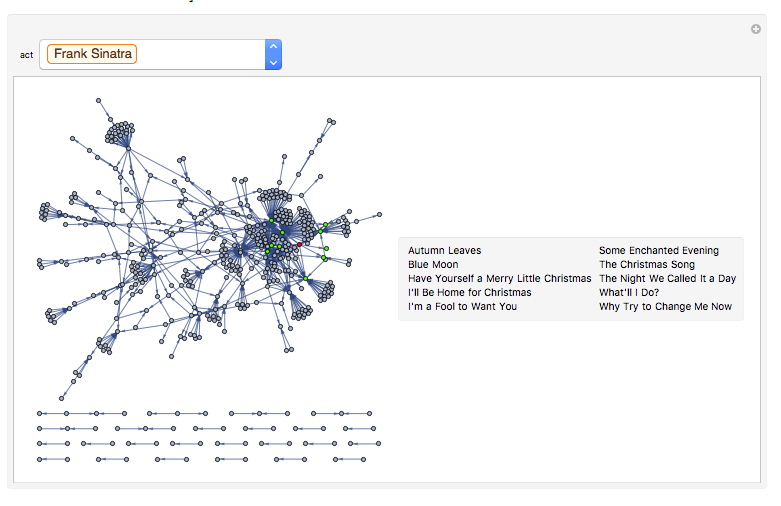This screenshot has width=781, height=506.
Task: Click Have Yourself a Merry Little Christmas
Action: click(500, 278)
